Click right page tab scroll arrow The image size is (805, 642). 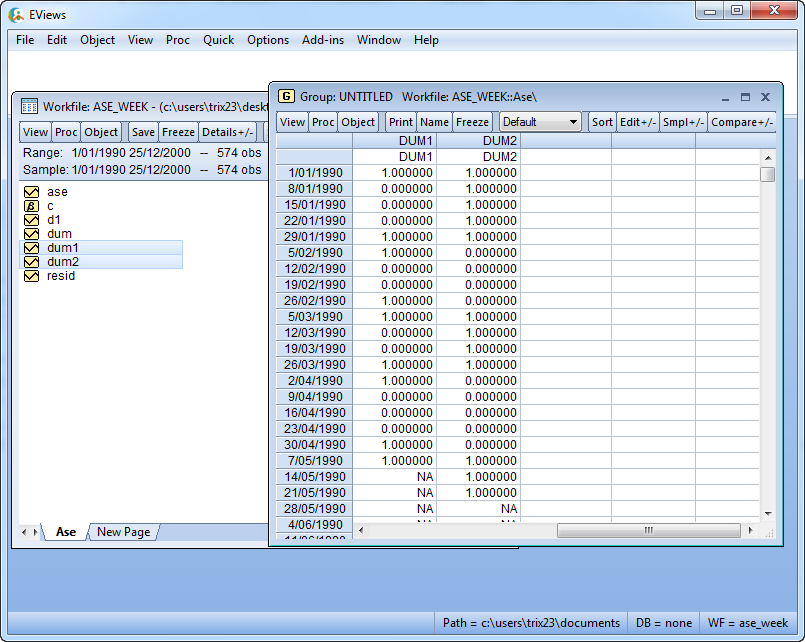[x=35, y=532]
